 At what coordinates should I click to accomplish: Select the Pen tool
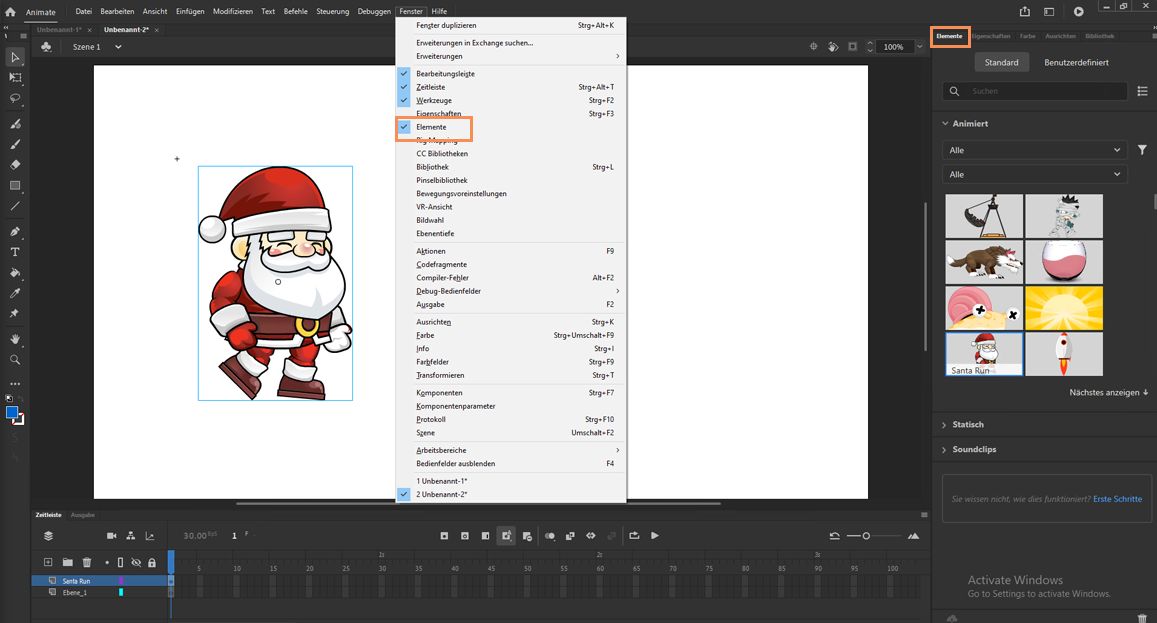(x=15, y=231)
